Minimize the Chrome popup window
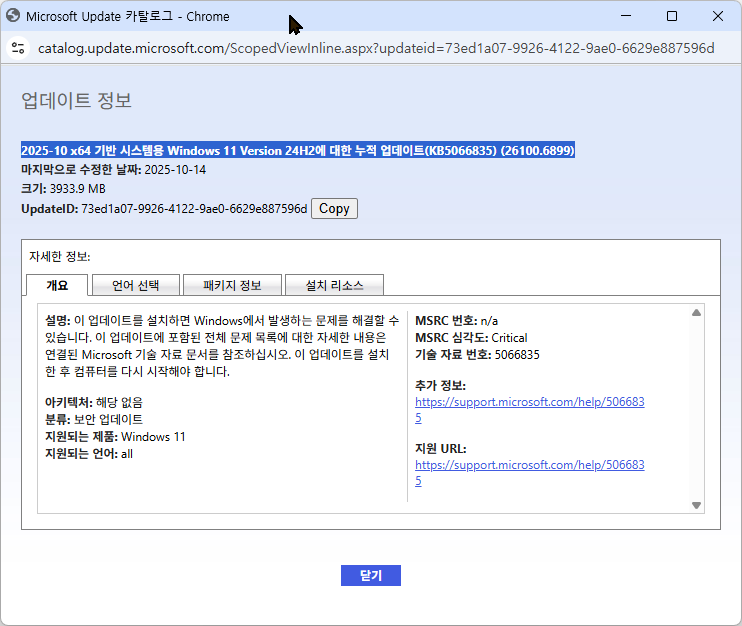 click(x=626, y=16)
